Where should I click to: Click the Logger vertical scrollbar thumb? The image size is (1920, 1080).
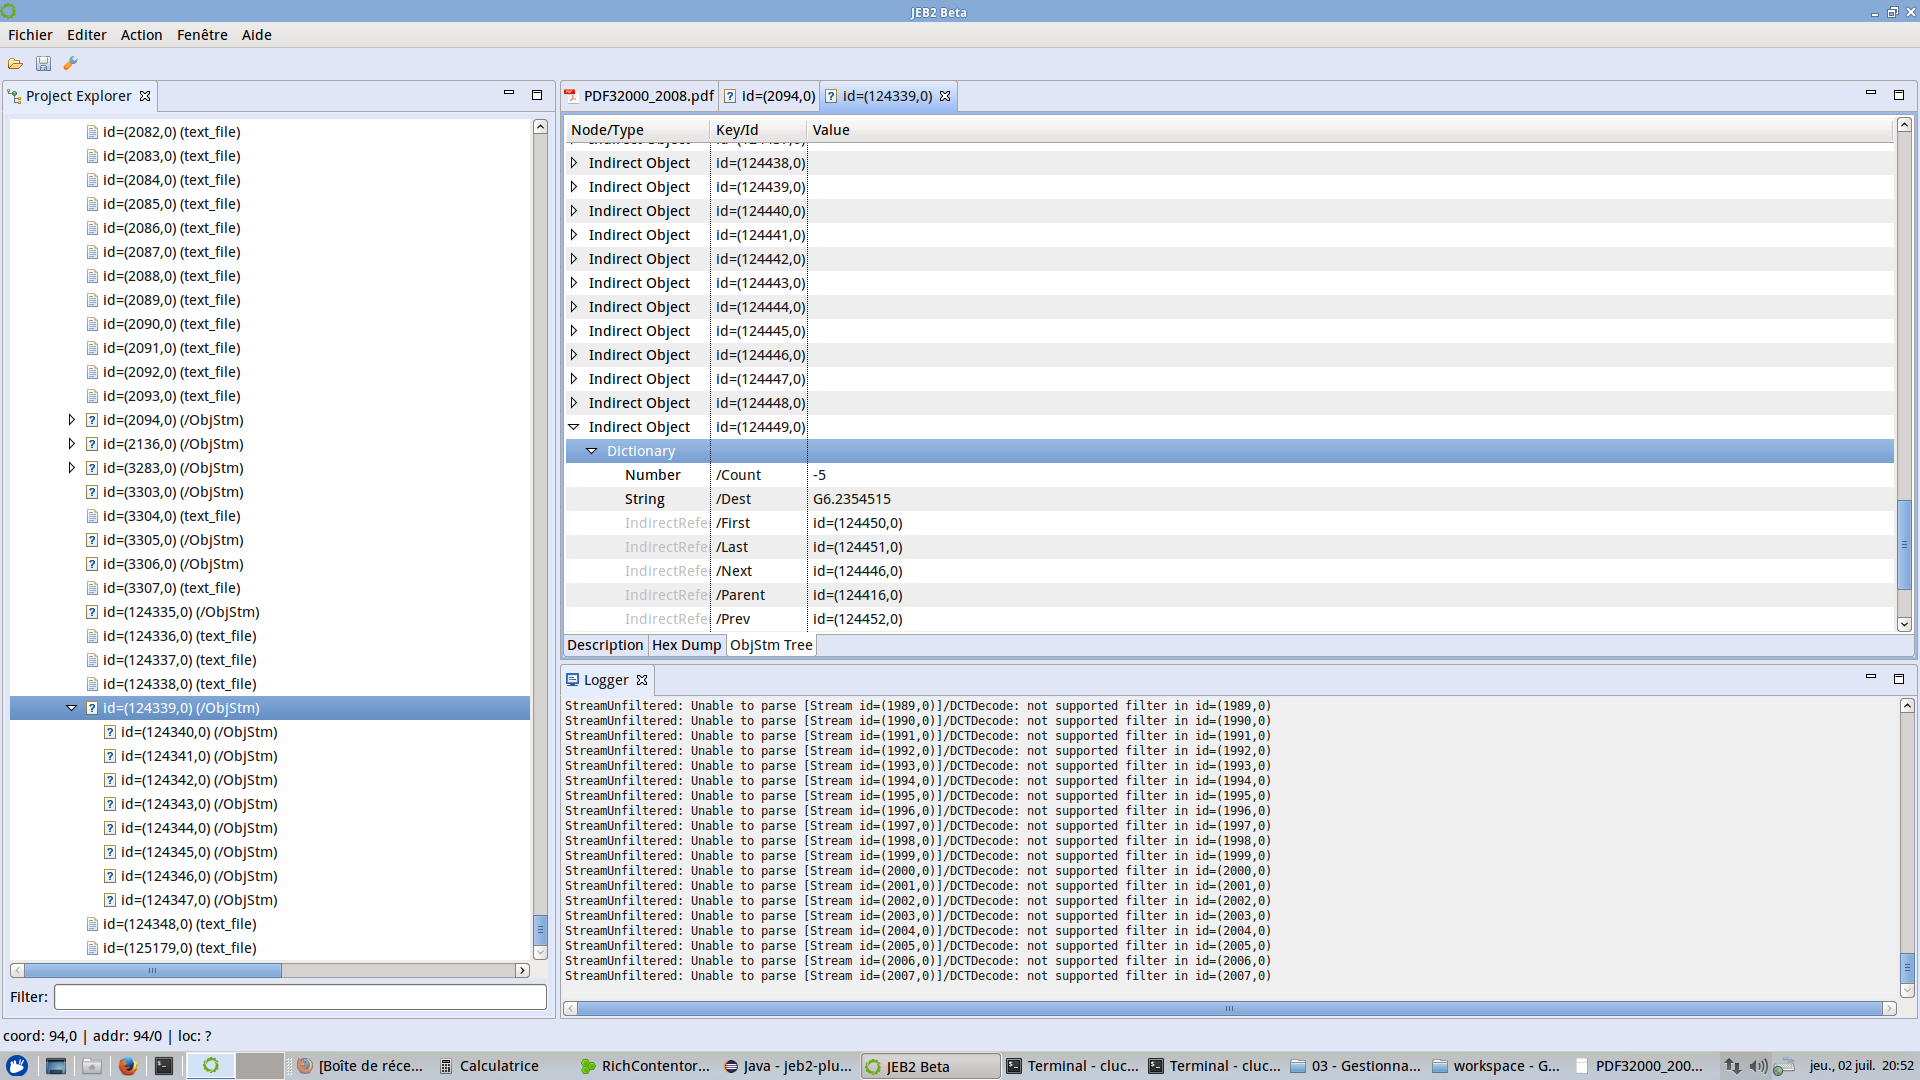click(x=1907, y=968)
